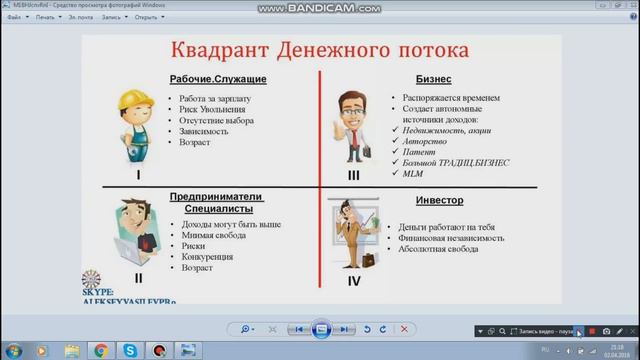Go to the next photo
The height and width of the screenshot is (360, 640).
coord(344,329)
